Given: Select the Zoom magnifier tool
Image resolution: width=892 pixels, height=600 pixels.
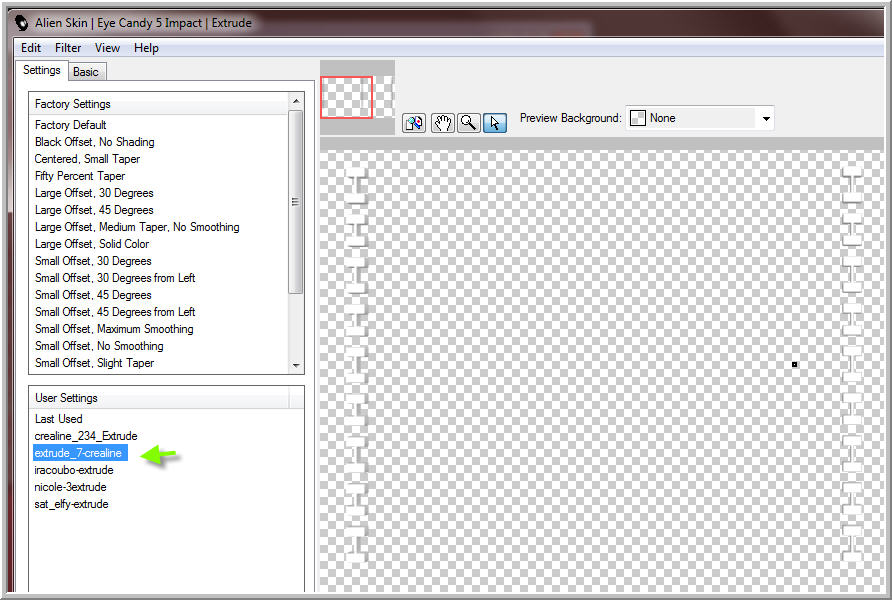Looking at the screenshot, I should [469, 123].
